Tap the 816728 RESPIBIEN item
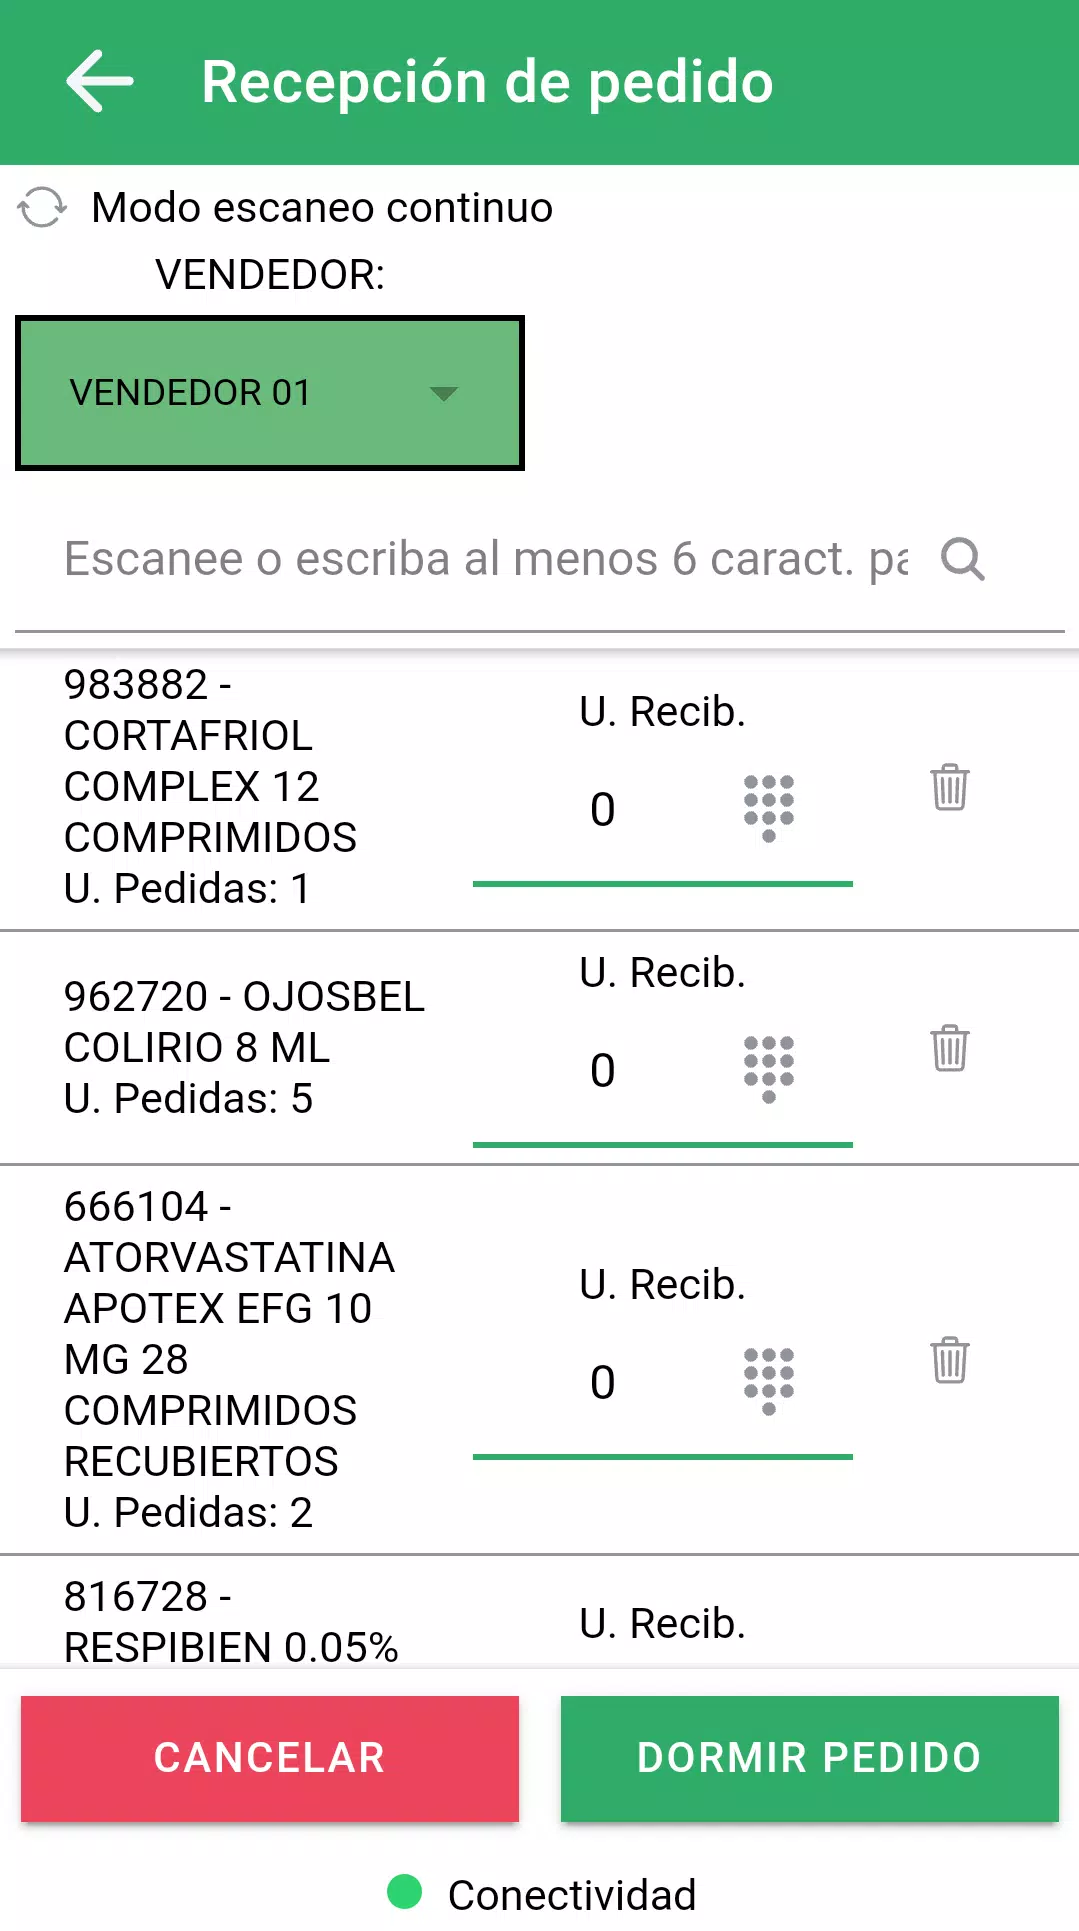Viewport: 1079px width, 1931px height. pyautogui.click(x=231, y=1622)
